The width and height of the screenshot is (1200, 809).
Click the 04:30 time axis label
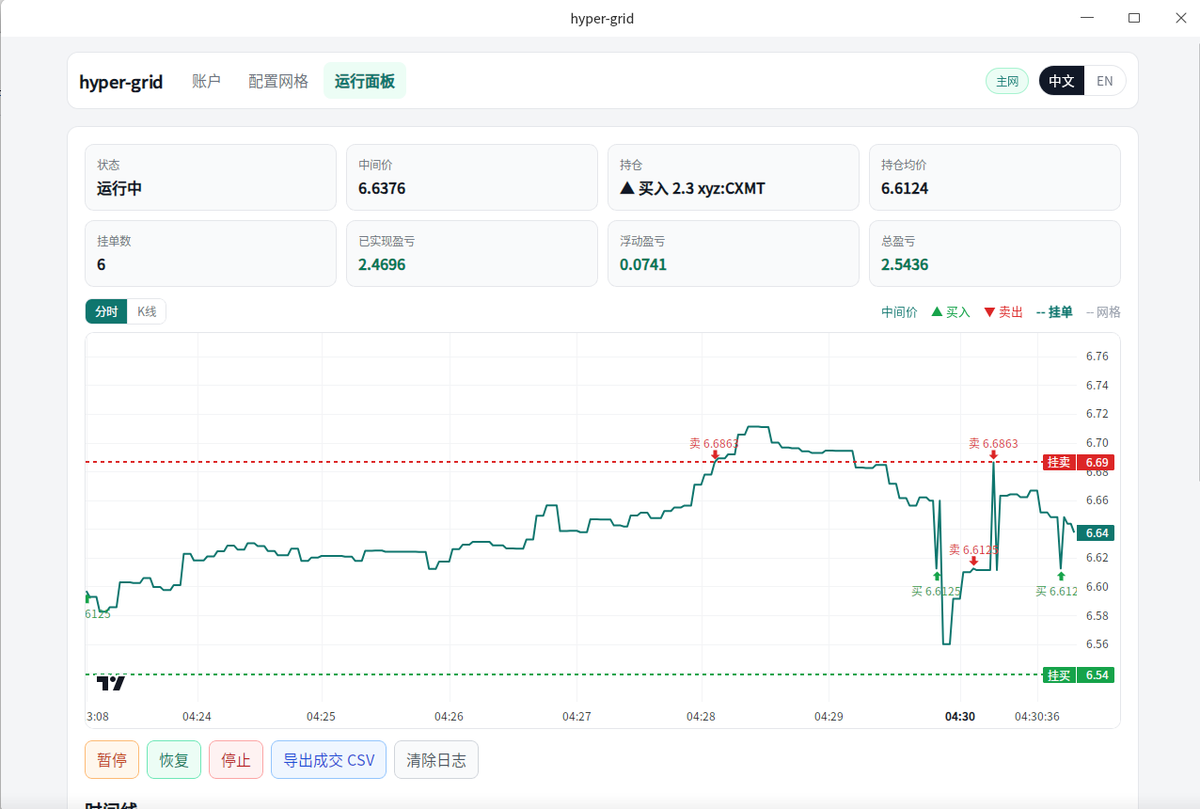pos(960,716)
